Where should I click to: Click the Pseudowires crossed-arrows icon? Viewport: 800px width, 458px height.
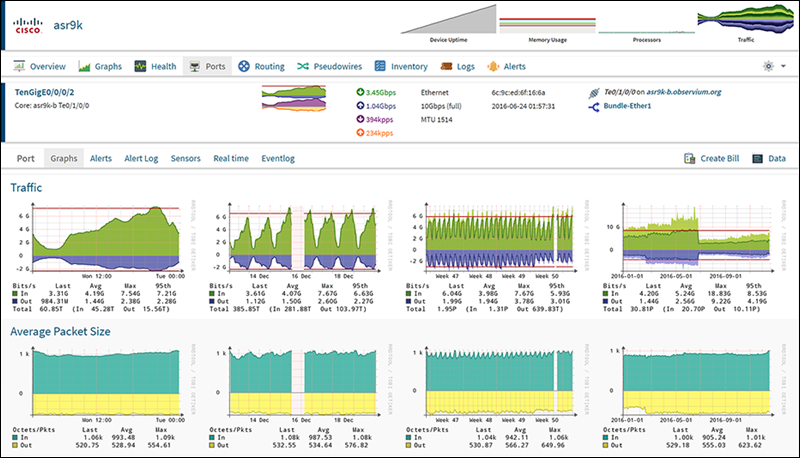coord(303,66)
